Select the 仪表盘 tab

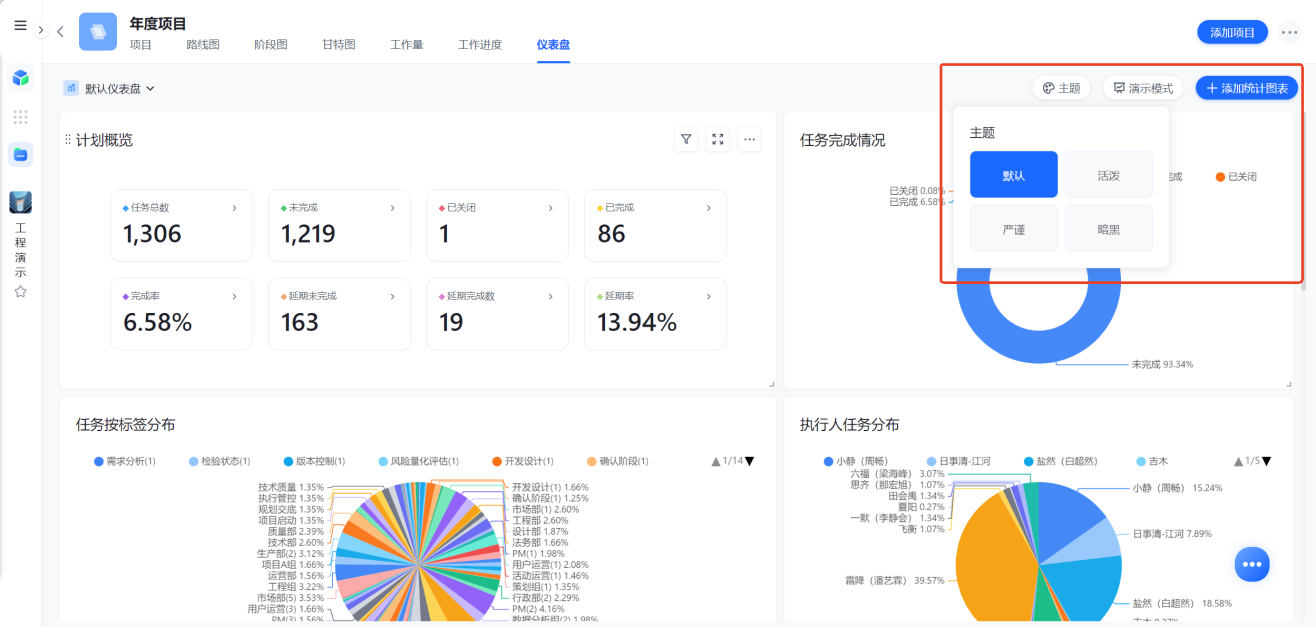[553, 45]
